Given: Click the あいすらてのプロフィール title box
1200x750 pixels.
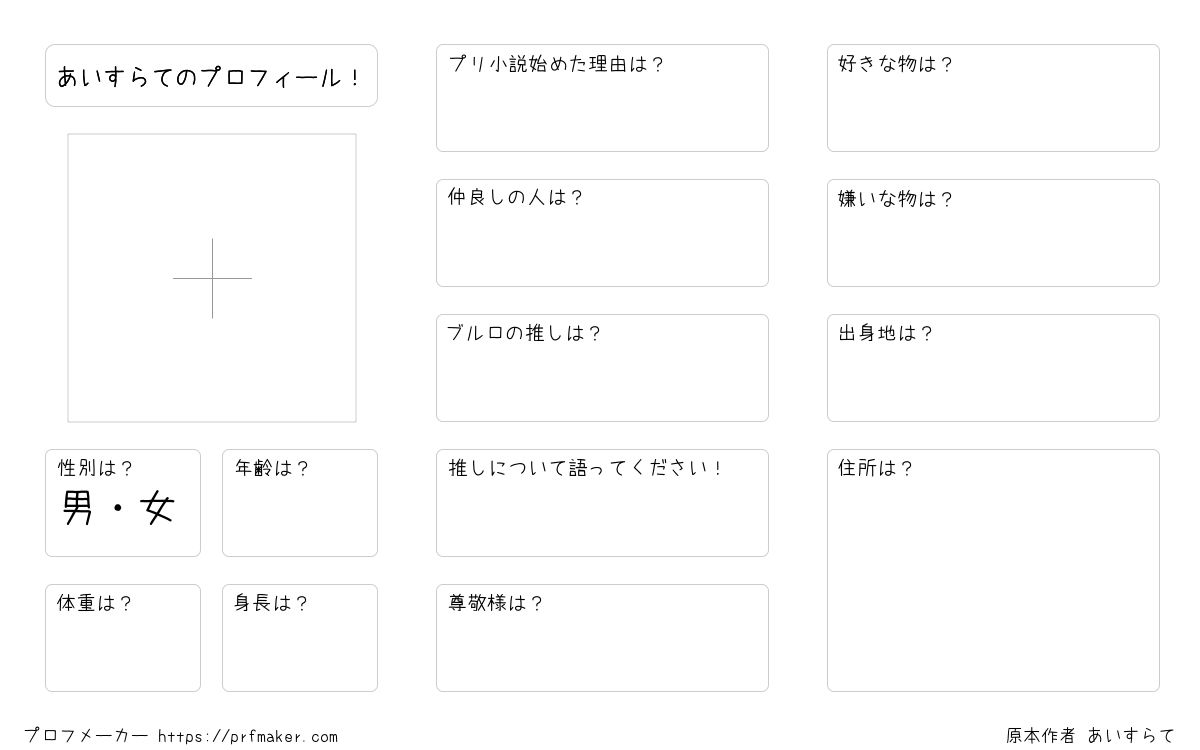Looking at the screenshot, I should (x=211, y=75).
